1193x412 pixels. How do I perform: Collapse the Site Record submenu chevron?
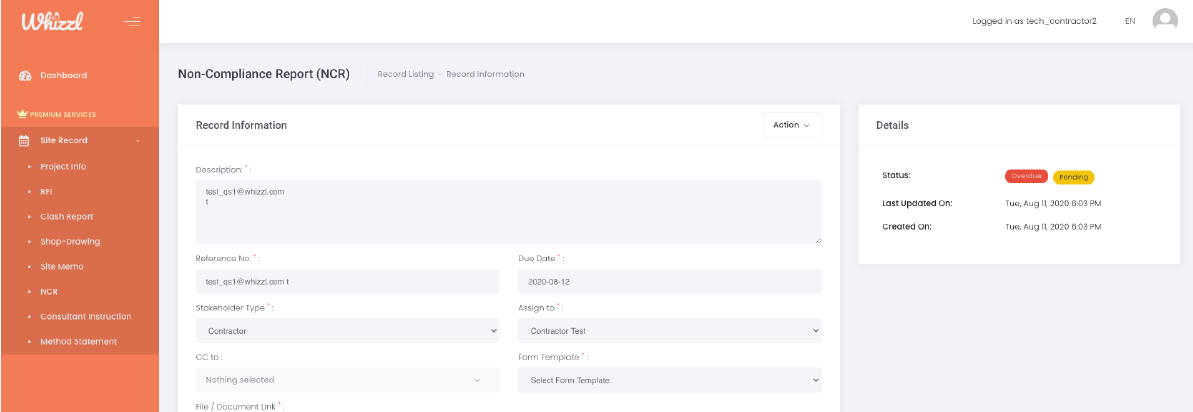(x=138, y=141)
